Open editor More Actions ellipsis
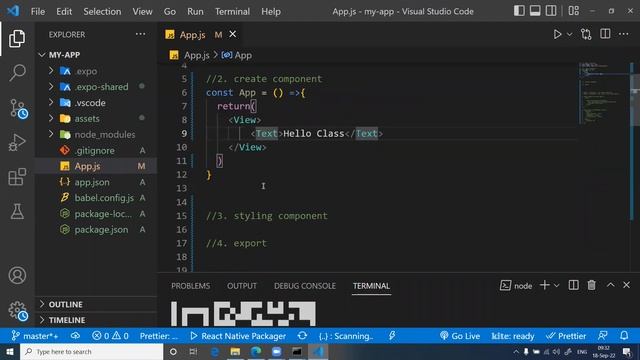Image resolution: width=640 pixels, height=360 pixels. click(x=624, y=34)
